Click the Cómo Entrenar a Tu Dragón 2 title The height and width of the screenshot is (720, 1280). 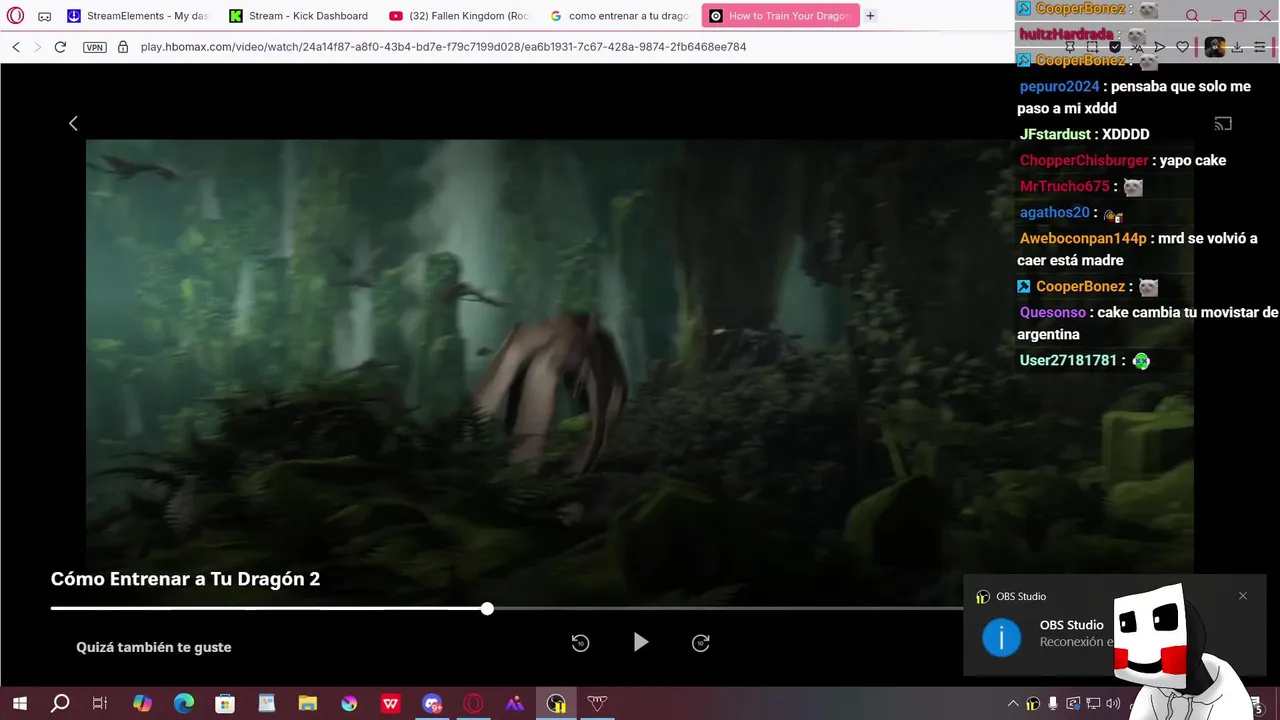click(x=185, y=579)
